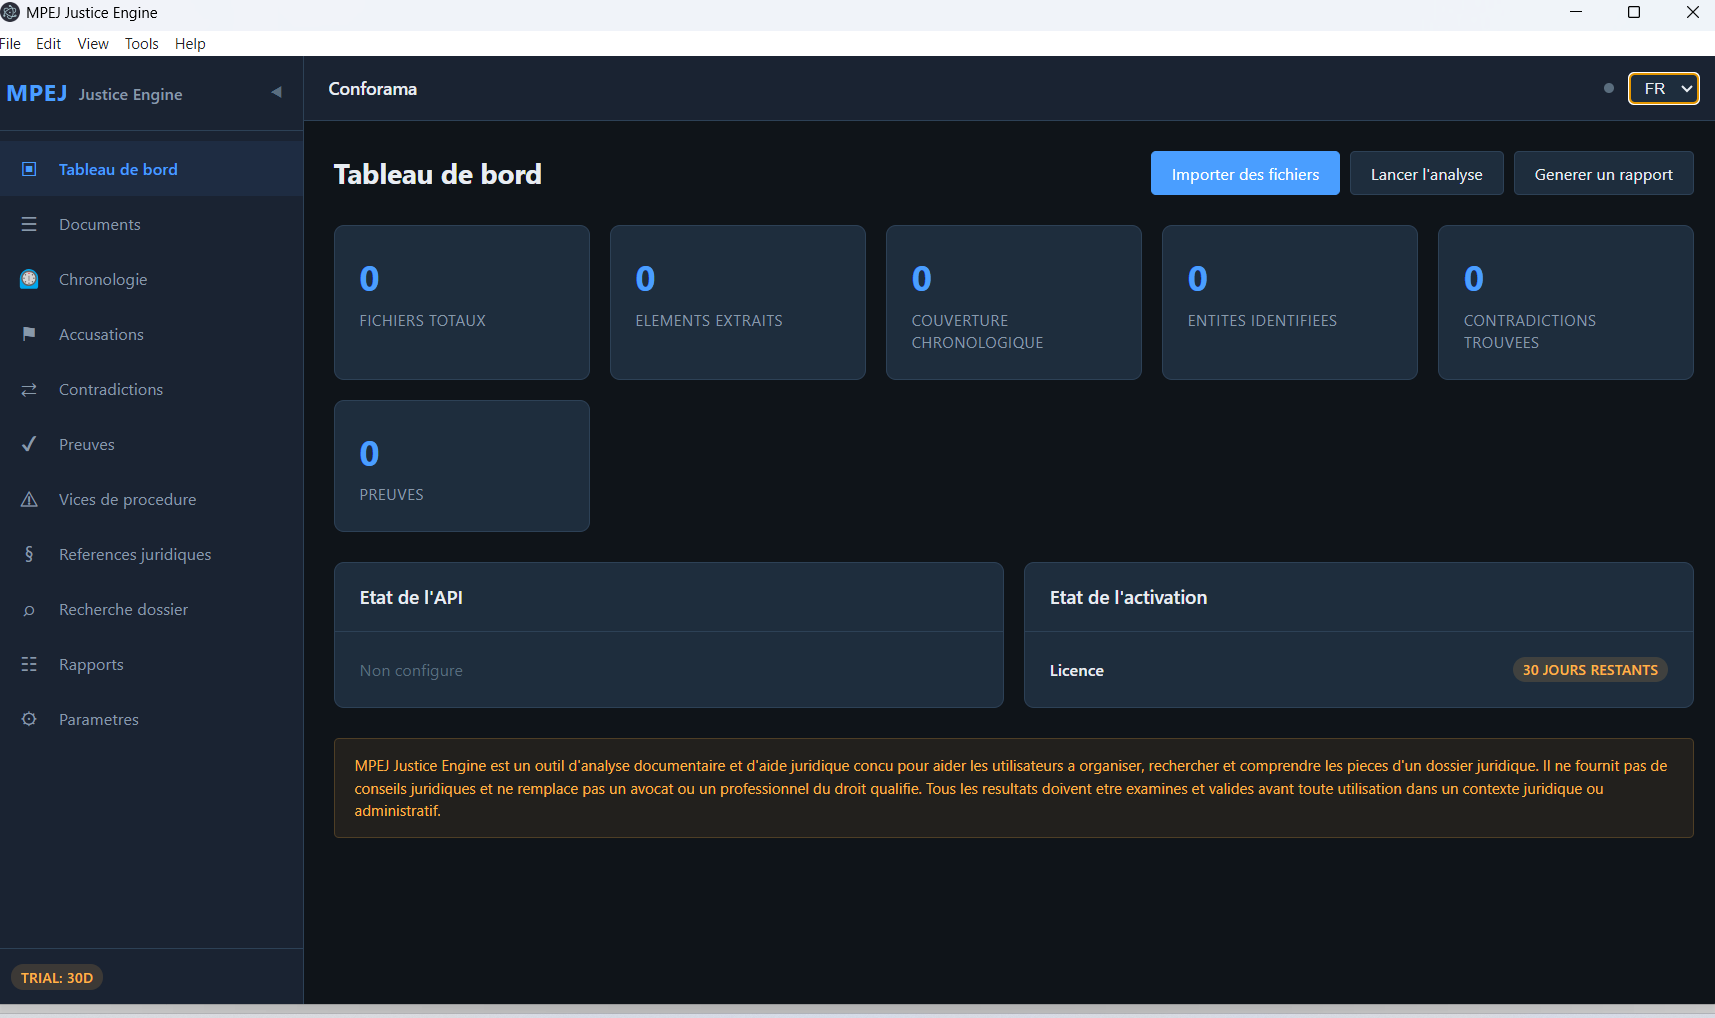Open References juridiques via the section symbol icon

click(x=29, y=554)
